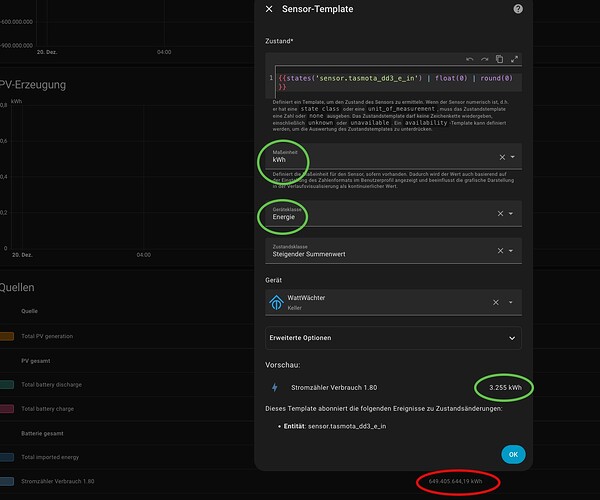Screen dimensions: 600x500
Task: Redo the template editor change
Action: [x=484, y=59]
